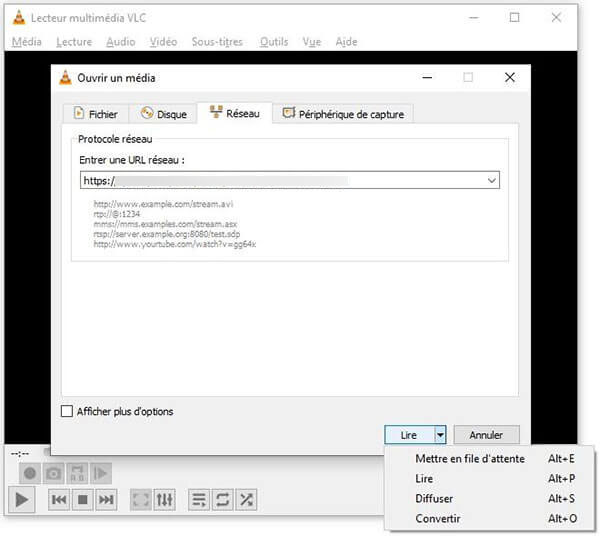Screen dimensions: 600x536
Task: Click the record button icon
Action: click(30, 473)
